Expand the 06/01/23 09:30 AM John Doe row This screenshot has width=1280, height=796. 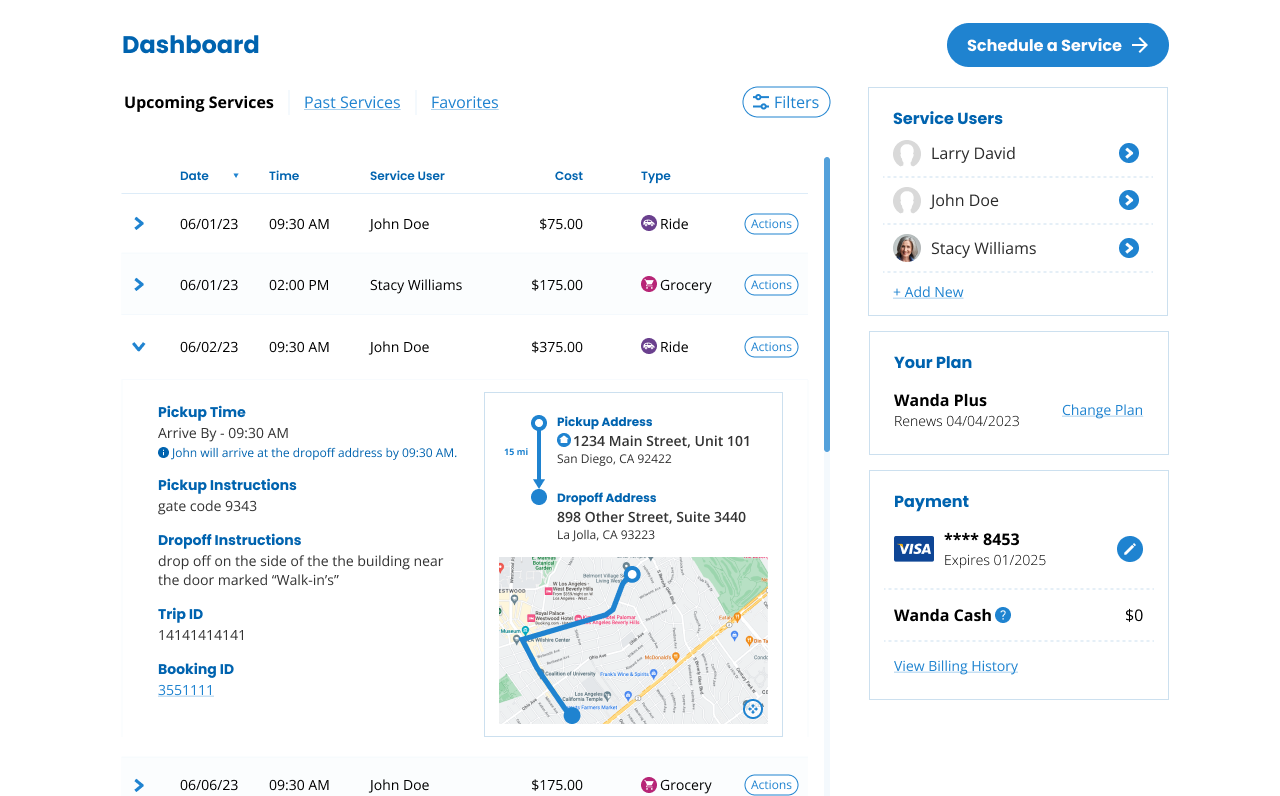(139, 224)
